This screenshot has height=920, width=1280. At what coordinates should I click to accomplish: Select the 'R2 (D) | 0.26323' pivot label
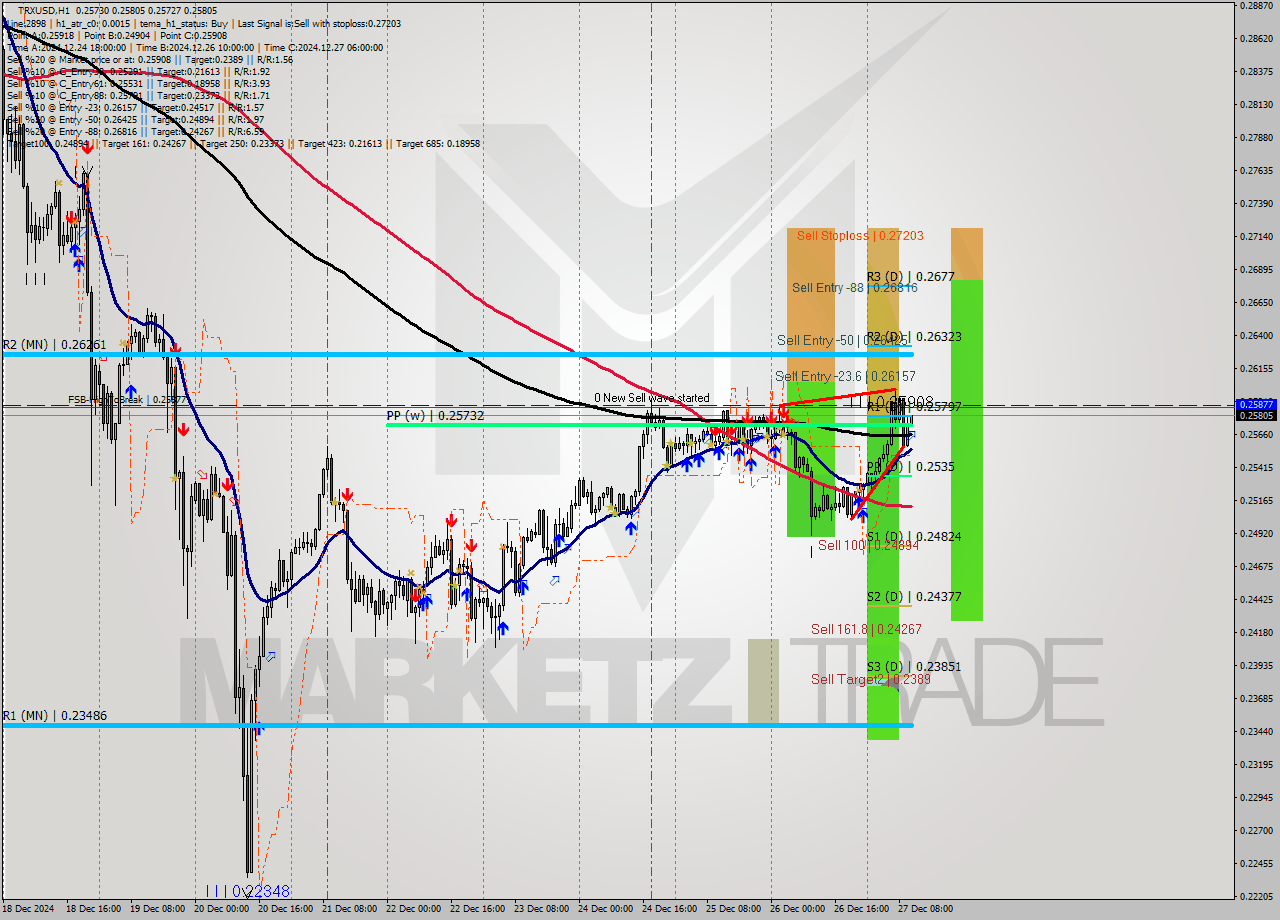pos(914,337)
